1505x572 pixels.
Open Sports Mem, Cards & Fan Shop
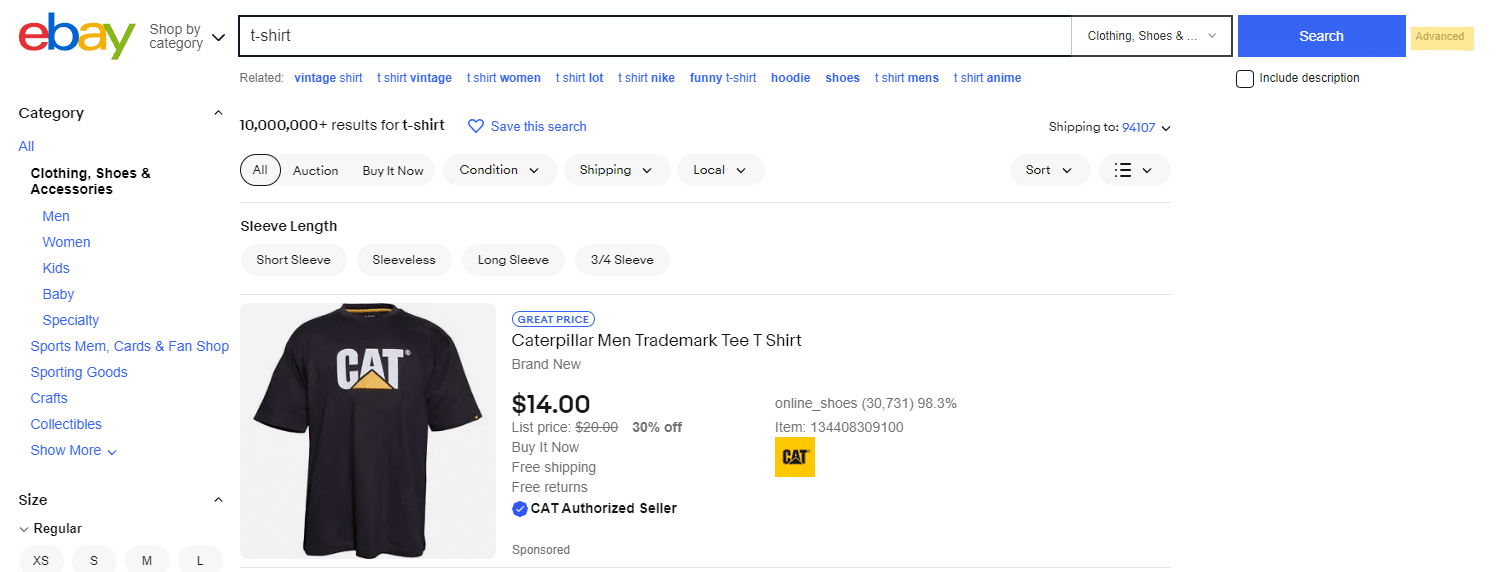[130, 346]
